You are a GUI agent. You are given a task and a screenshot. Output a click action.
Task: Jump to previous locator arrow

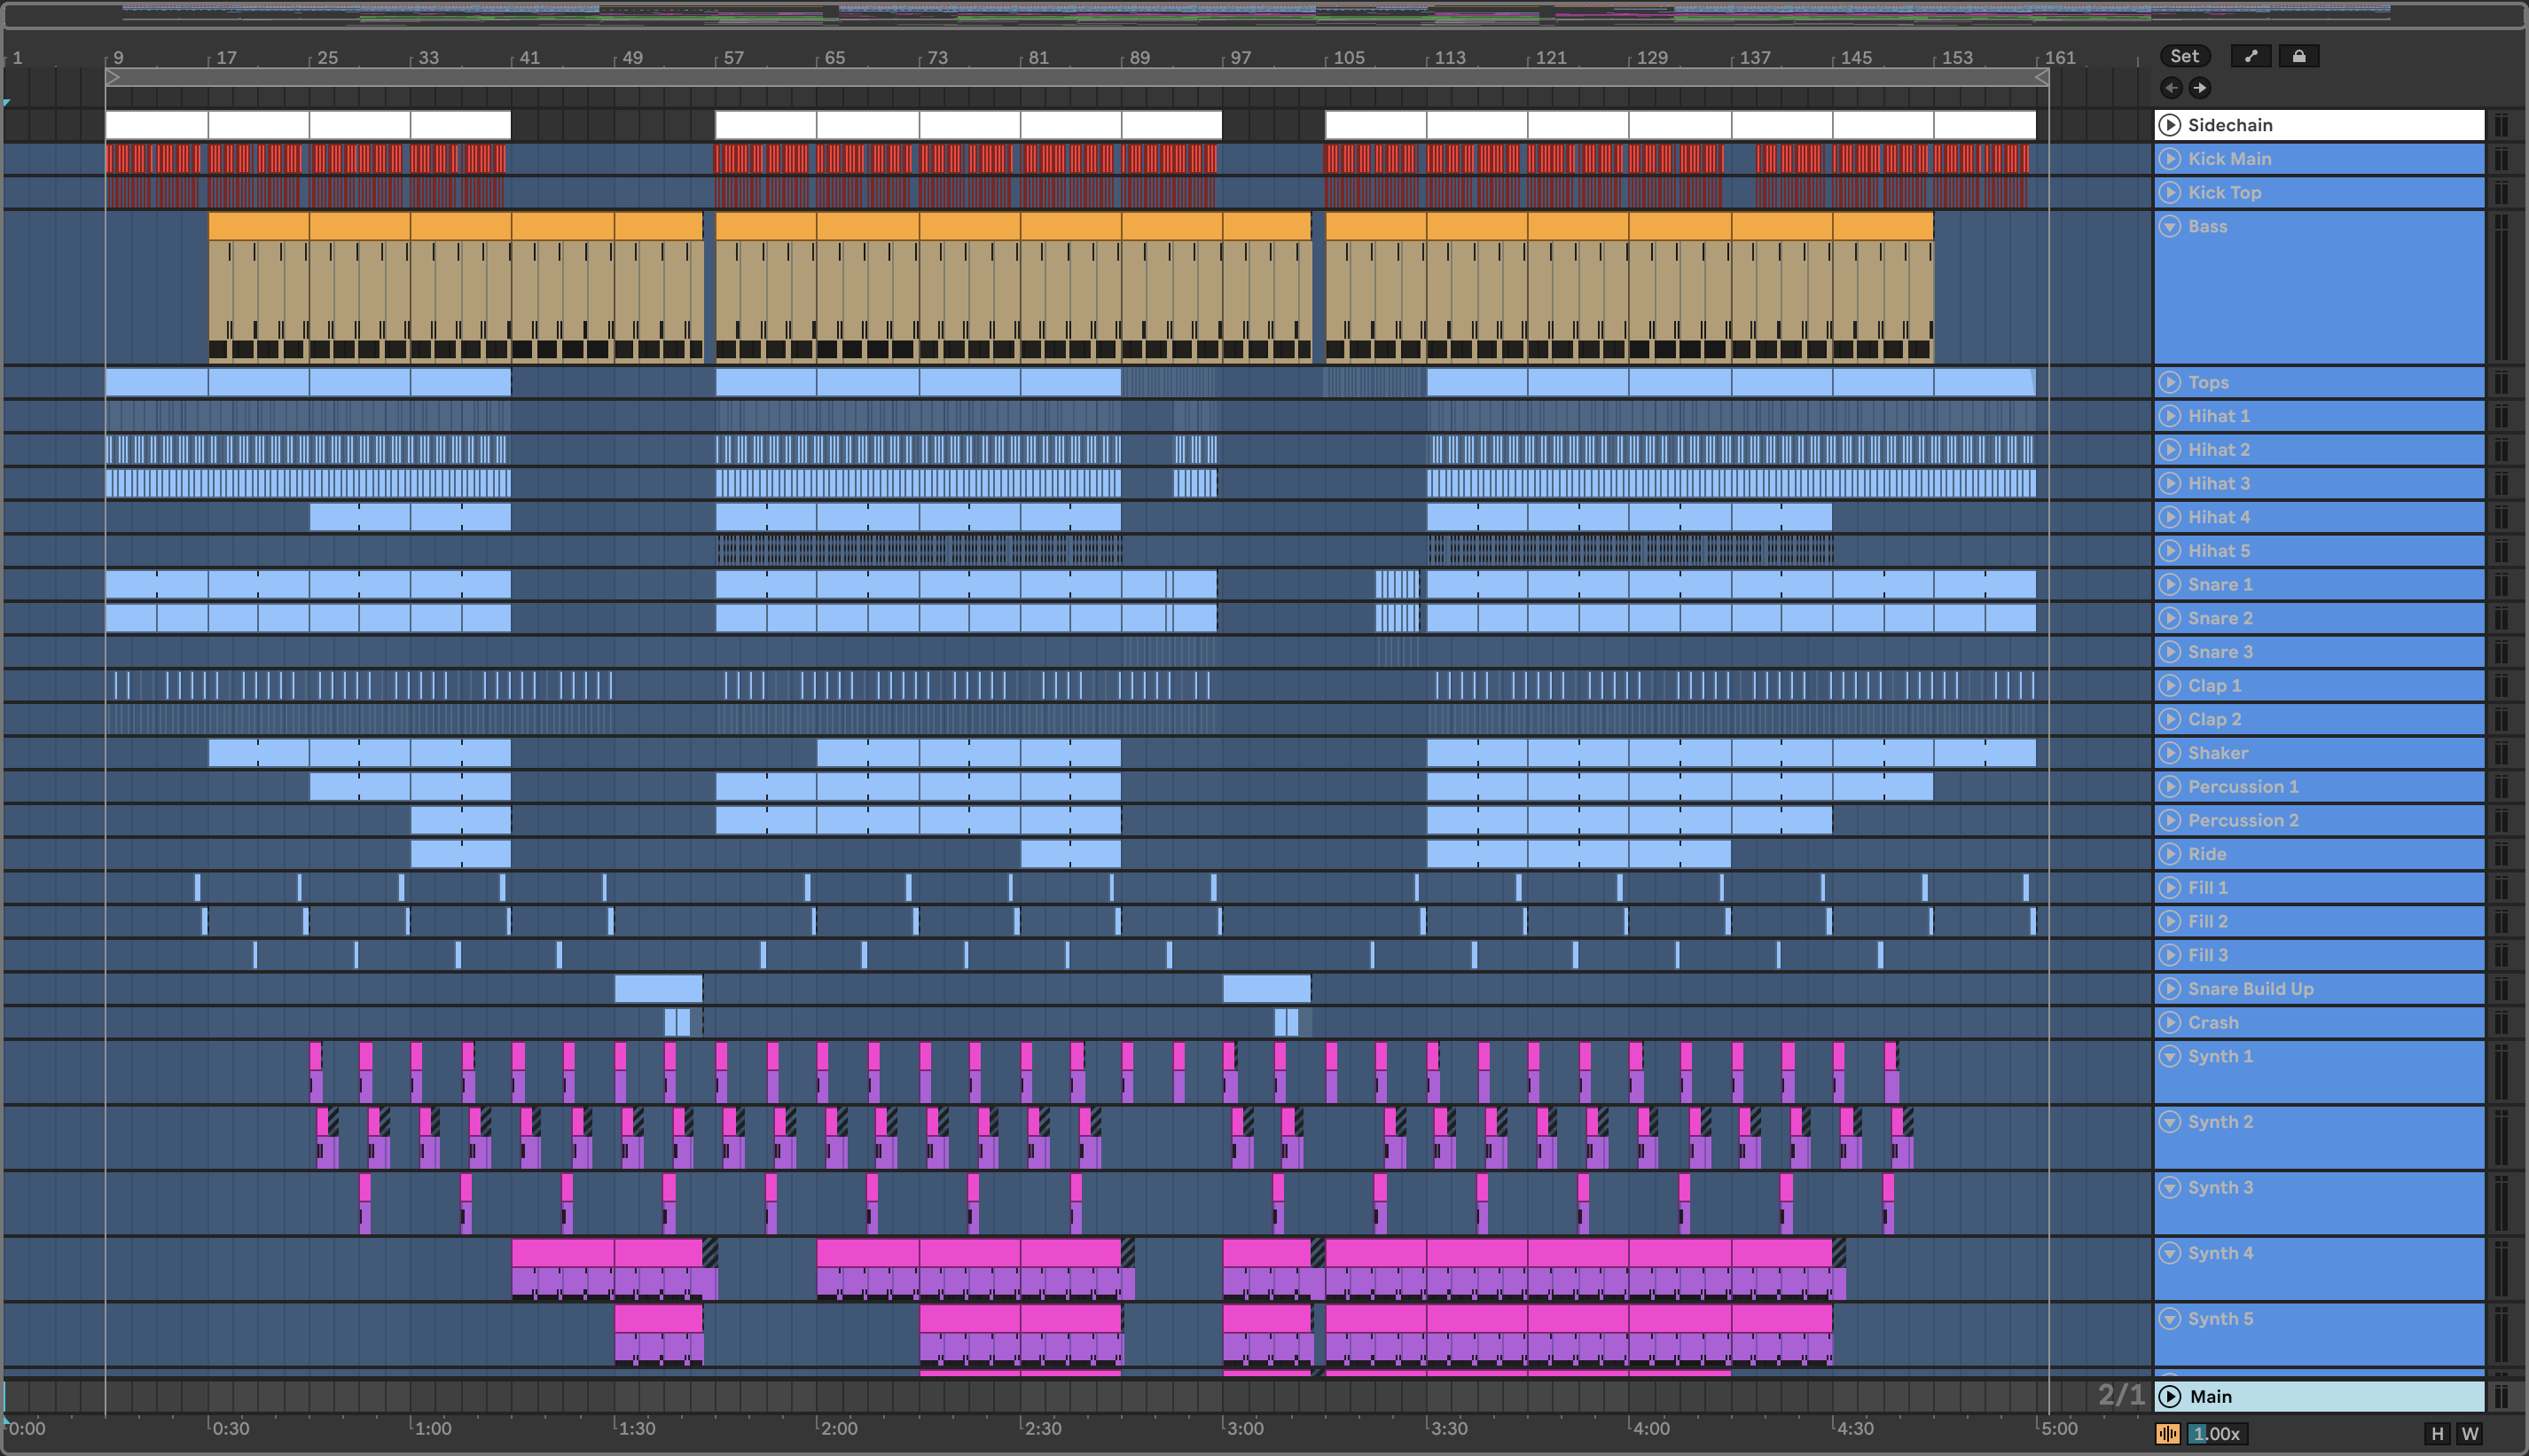click(x=2171, y=88)
